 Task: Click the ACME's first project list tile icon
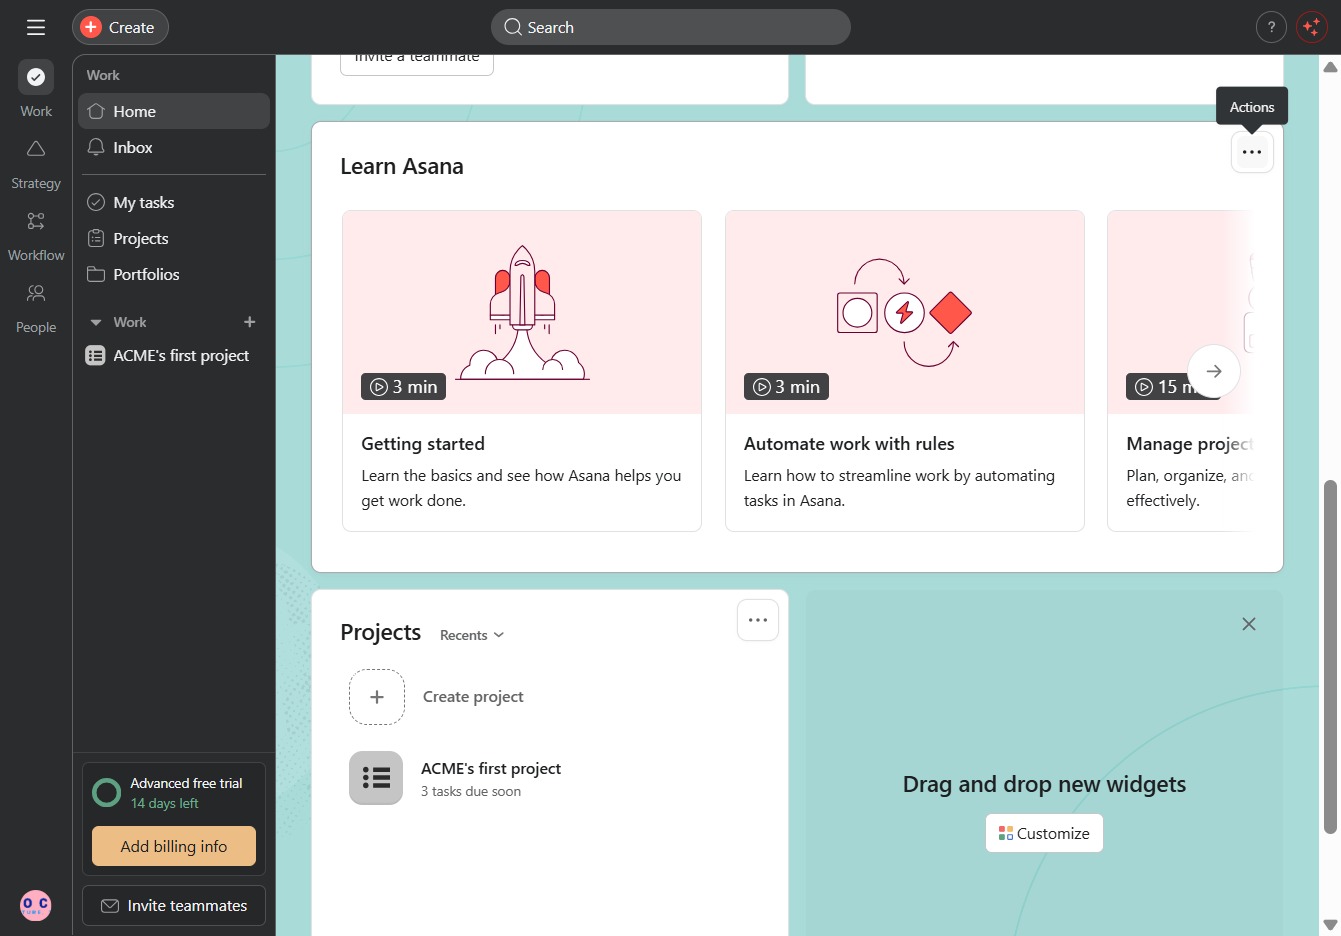(x=376, y=778)
